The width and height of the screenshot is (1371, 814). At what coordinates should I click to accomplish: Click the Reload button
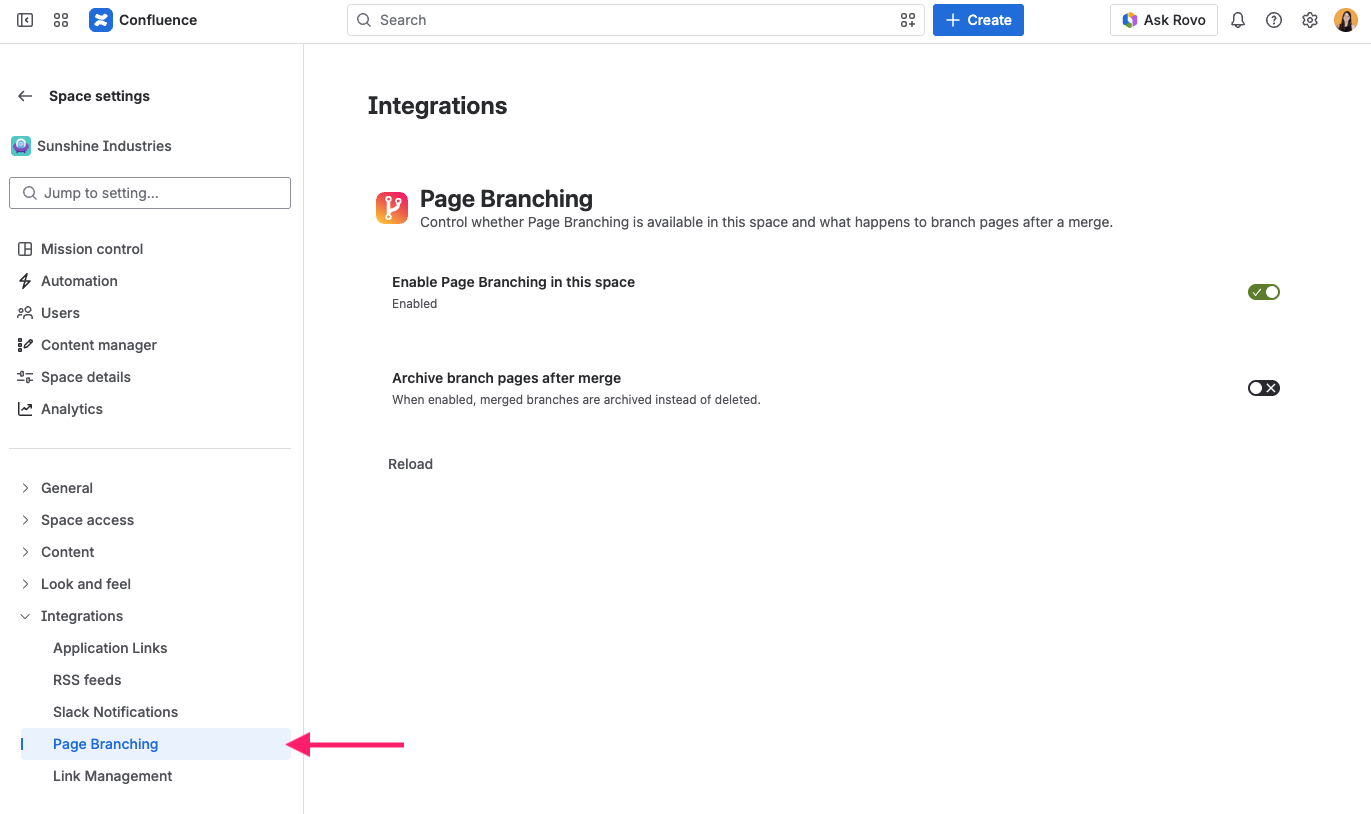[410, 464]
